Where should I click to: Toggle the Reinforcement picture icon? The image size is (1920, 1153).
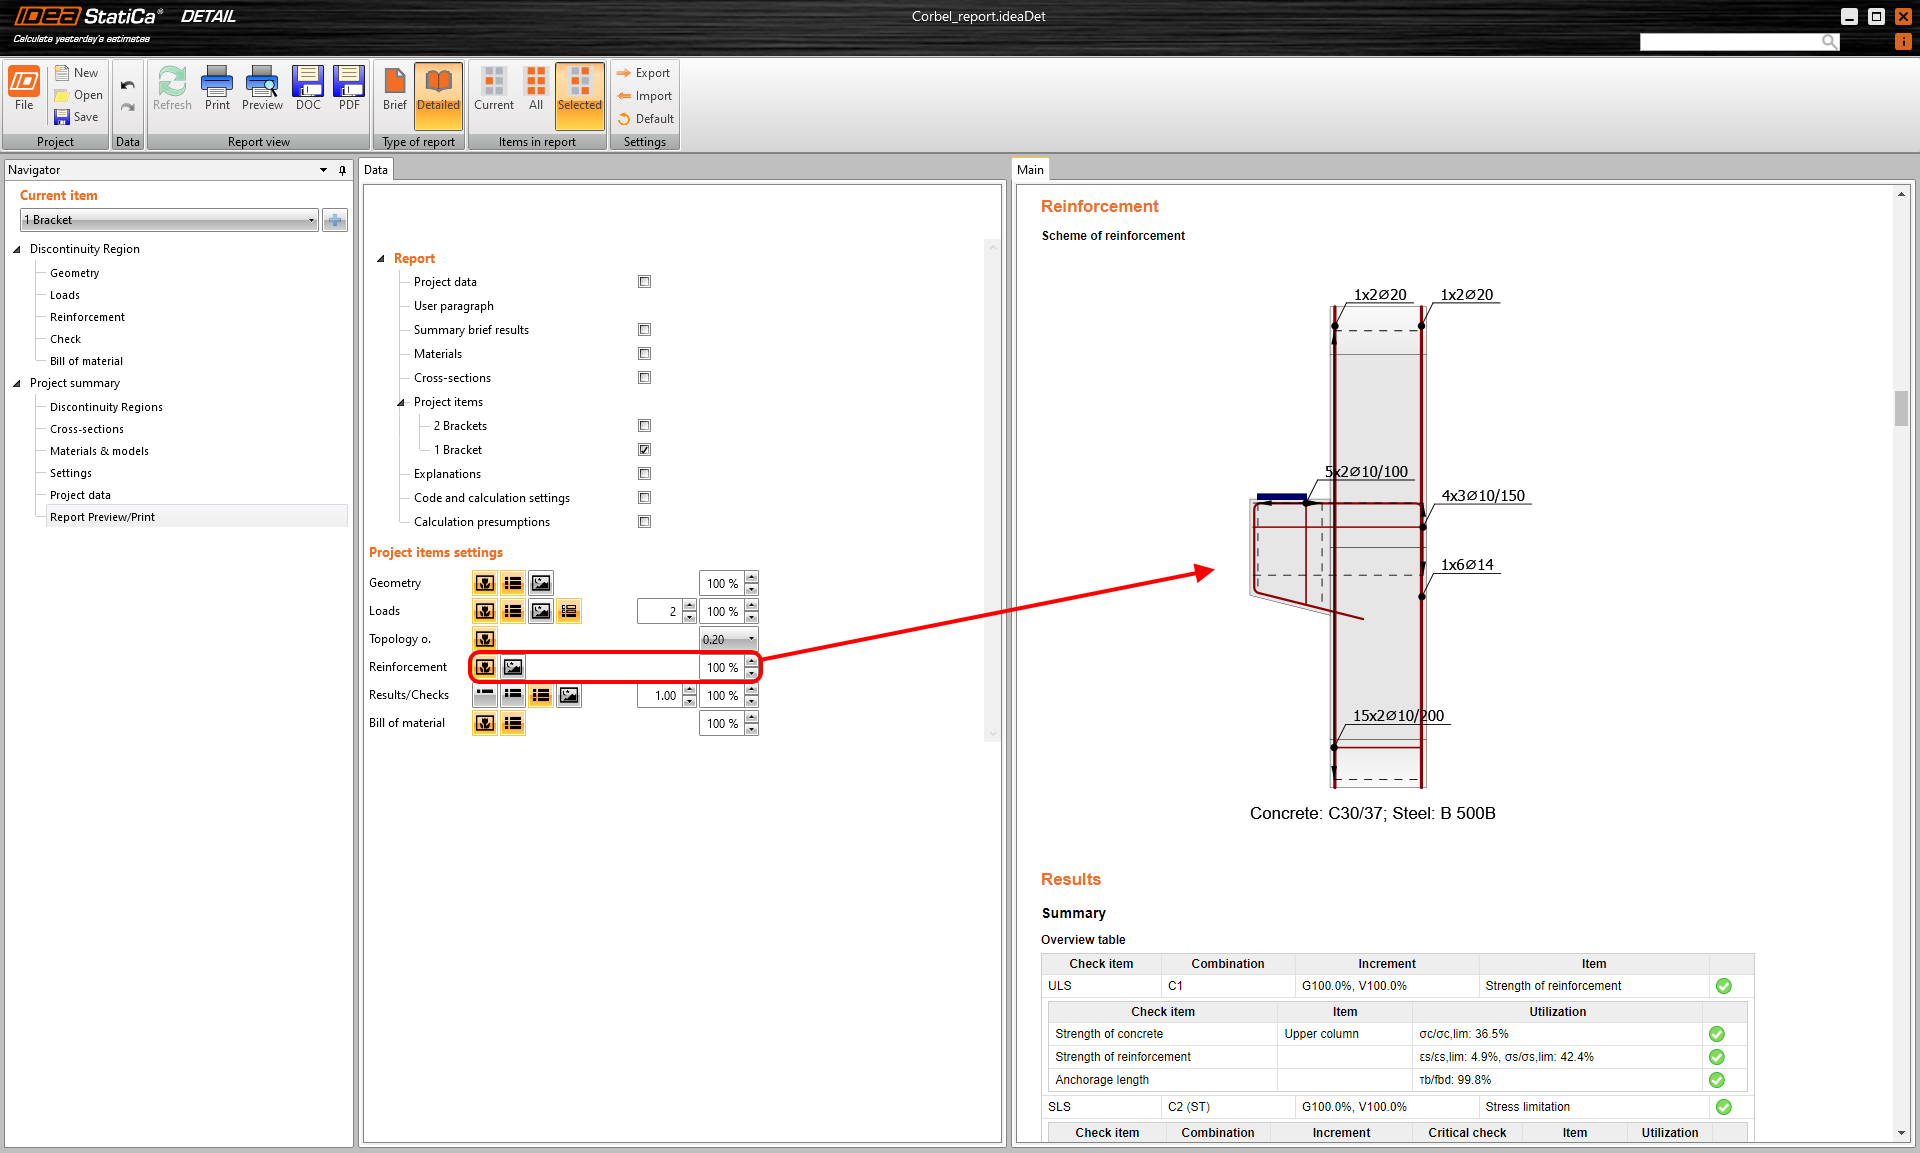pyautogui.click(x=513, y=667)
